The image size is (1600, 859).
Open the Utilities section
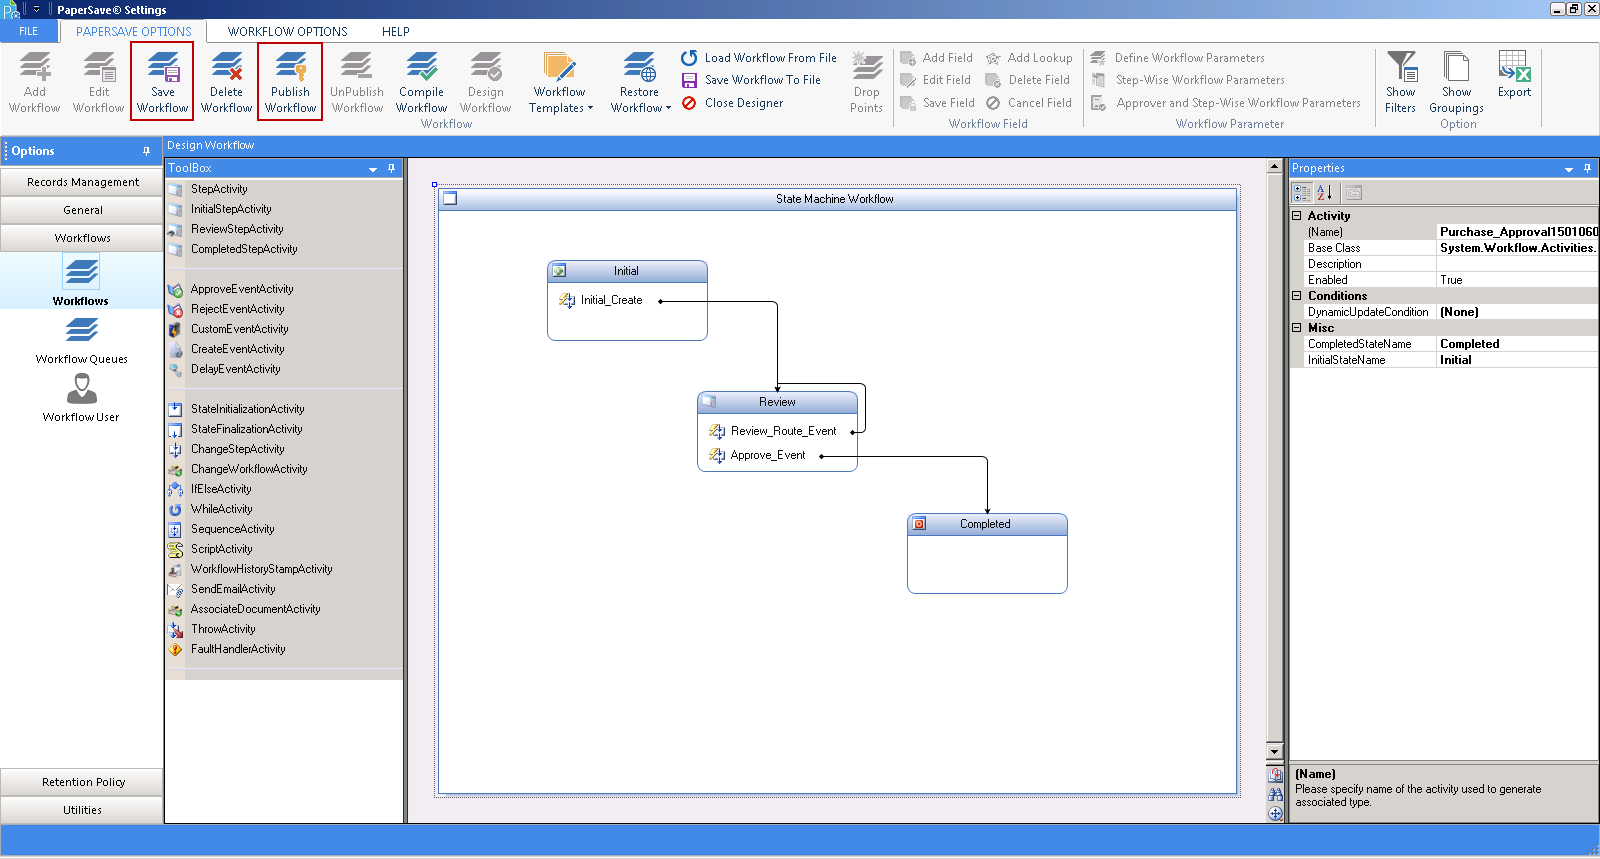click(82, 810)
